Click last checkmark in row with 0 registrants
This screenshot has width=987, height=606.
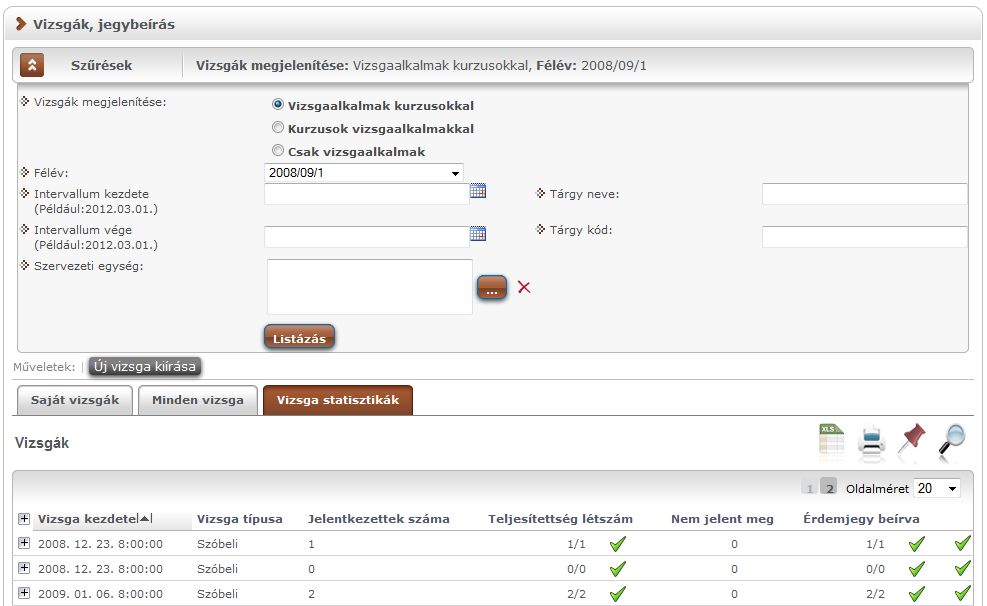pos(962,569)
